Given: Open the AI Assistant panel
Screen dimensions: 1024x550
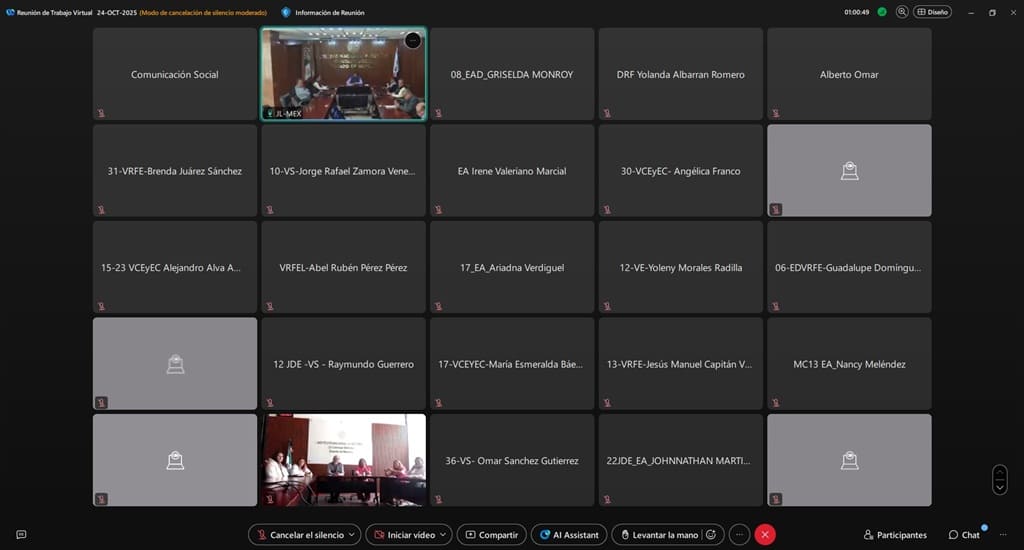Looking at the screenshot, I should tap(568, 535).
